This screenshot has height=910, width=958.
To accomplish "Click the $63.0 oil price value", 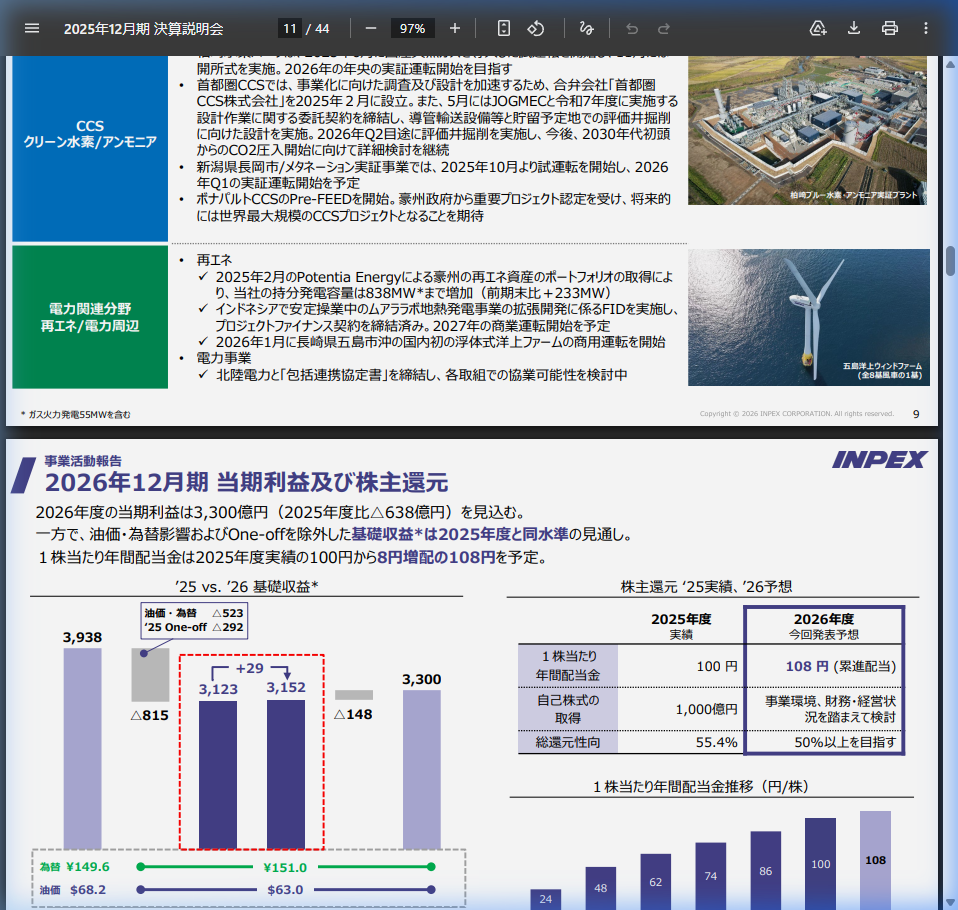I will (x=285, y=890).
